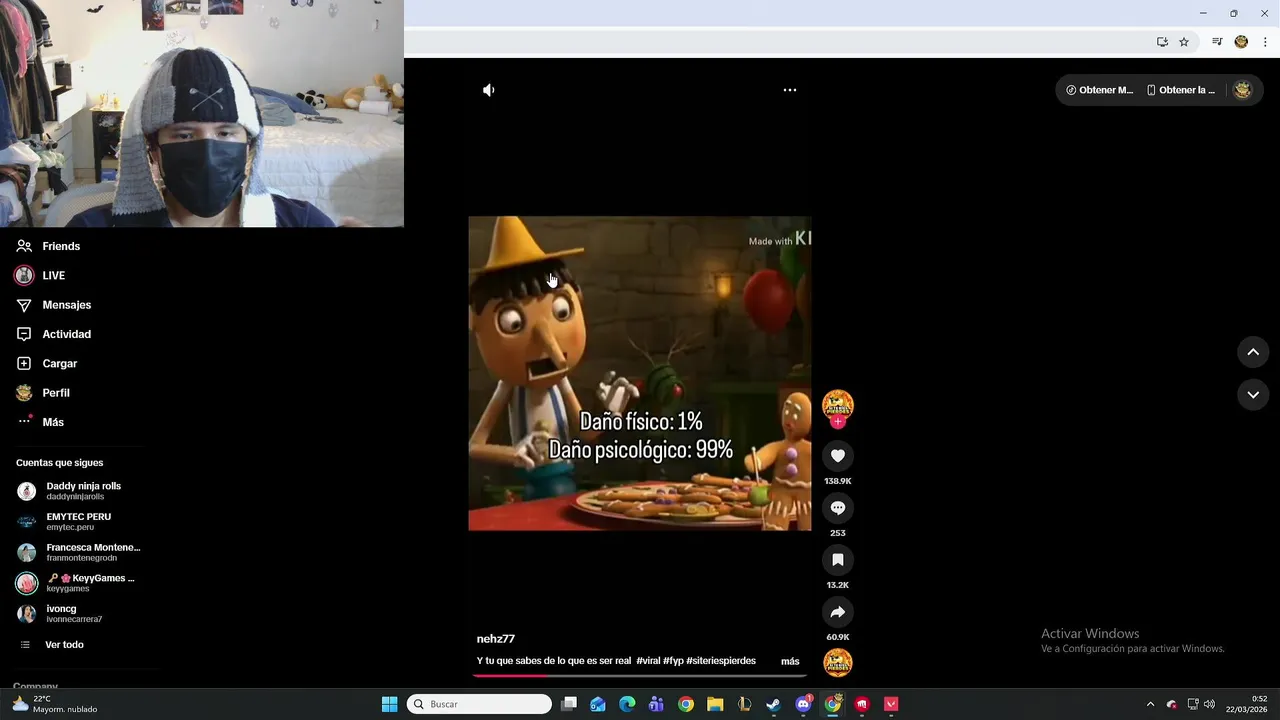Mute the TikTok video sound

tap(488, 90)
